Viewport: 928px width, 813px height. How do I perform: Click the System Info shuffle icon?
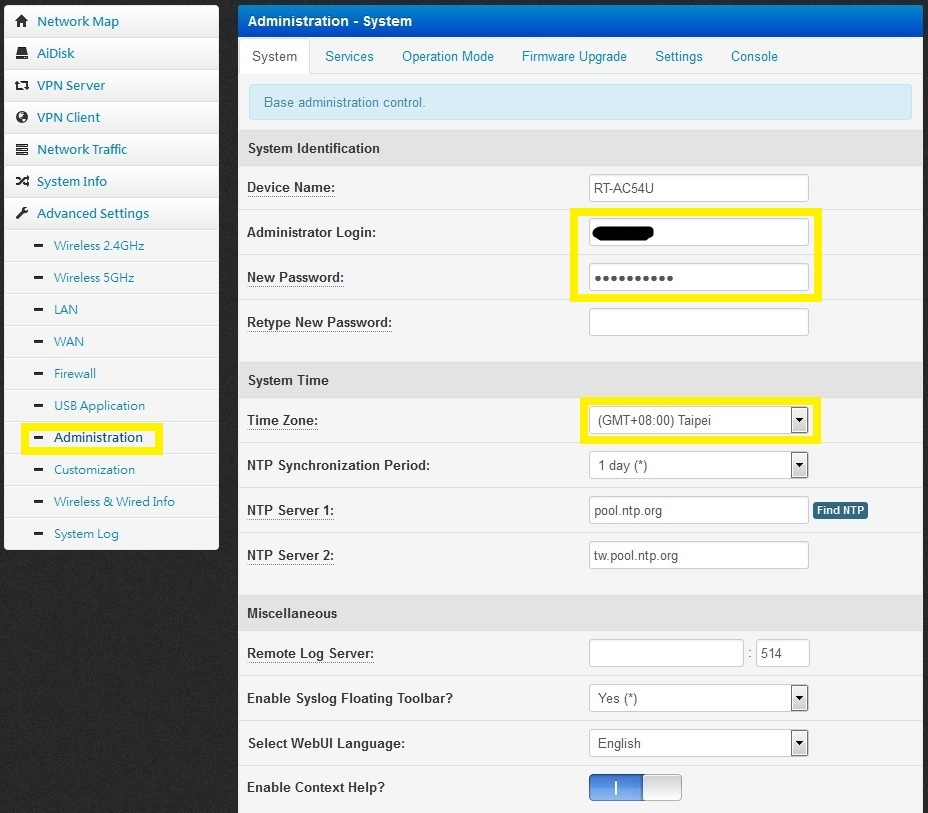pos(22,181)
